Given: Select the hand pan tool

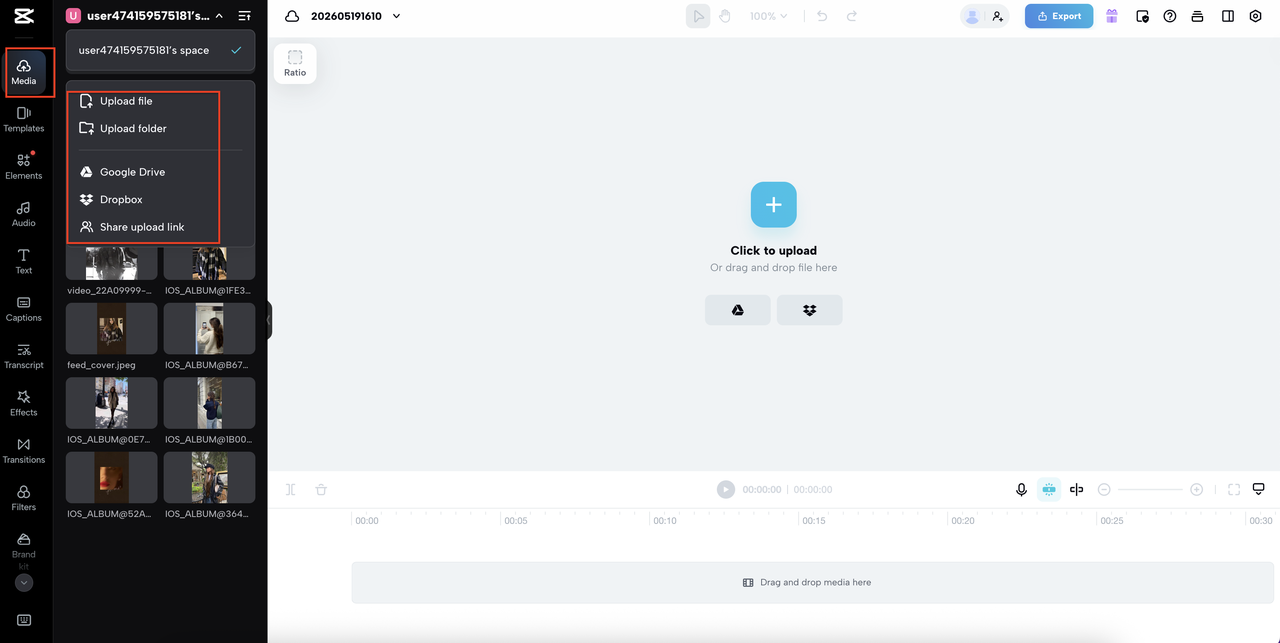Looking at the screenshot, I should 725,16.
